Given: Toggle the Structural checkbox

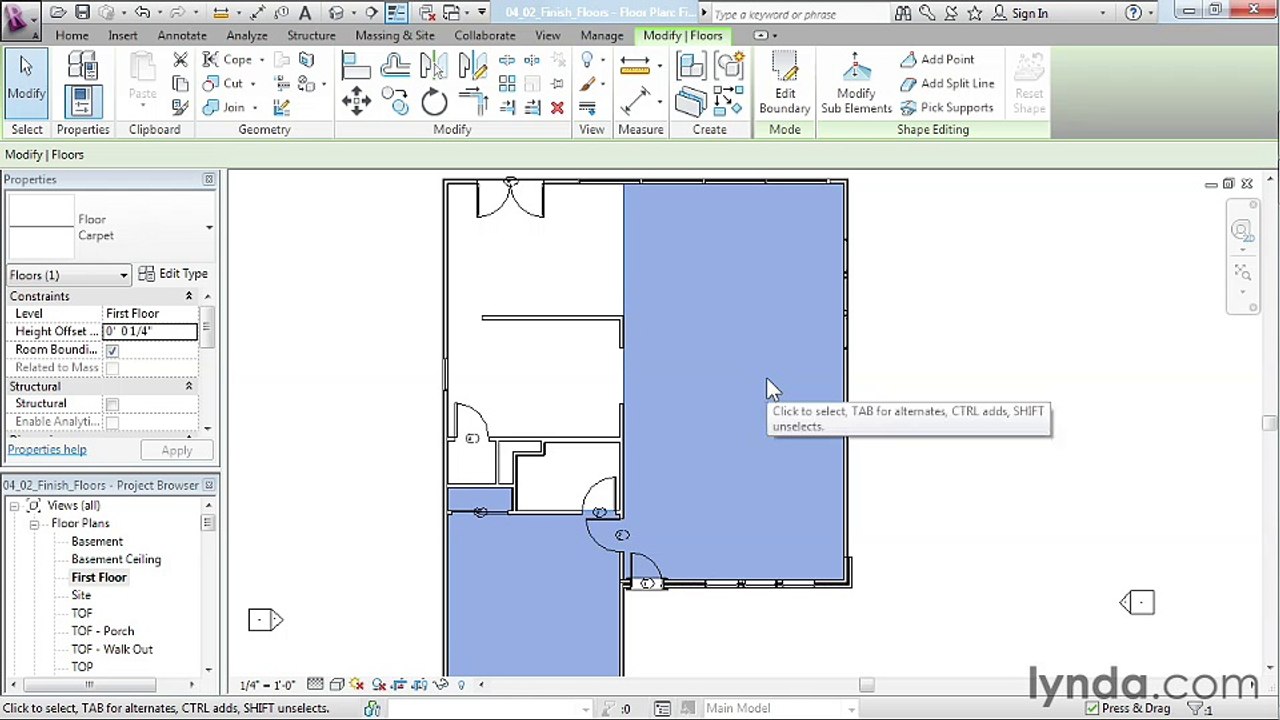Looking at the screenshot, I should pyautogui.click(x=112, y=404).
